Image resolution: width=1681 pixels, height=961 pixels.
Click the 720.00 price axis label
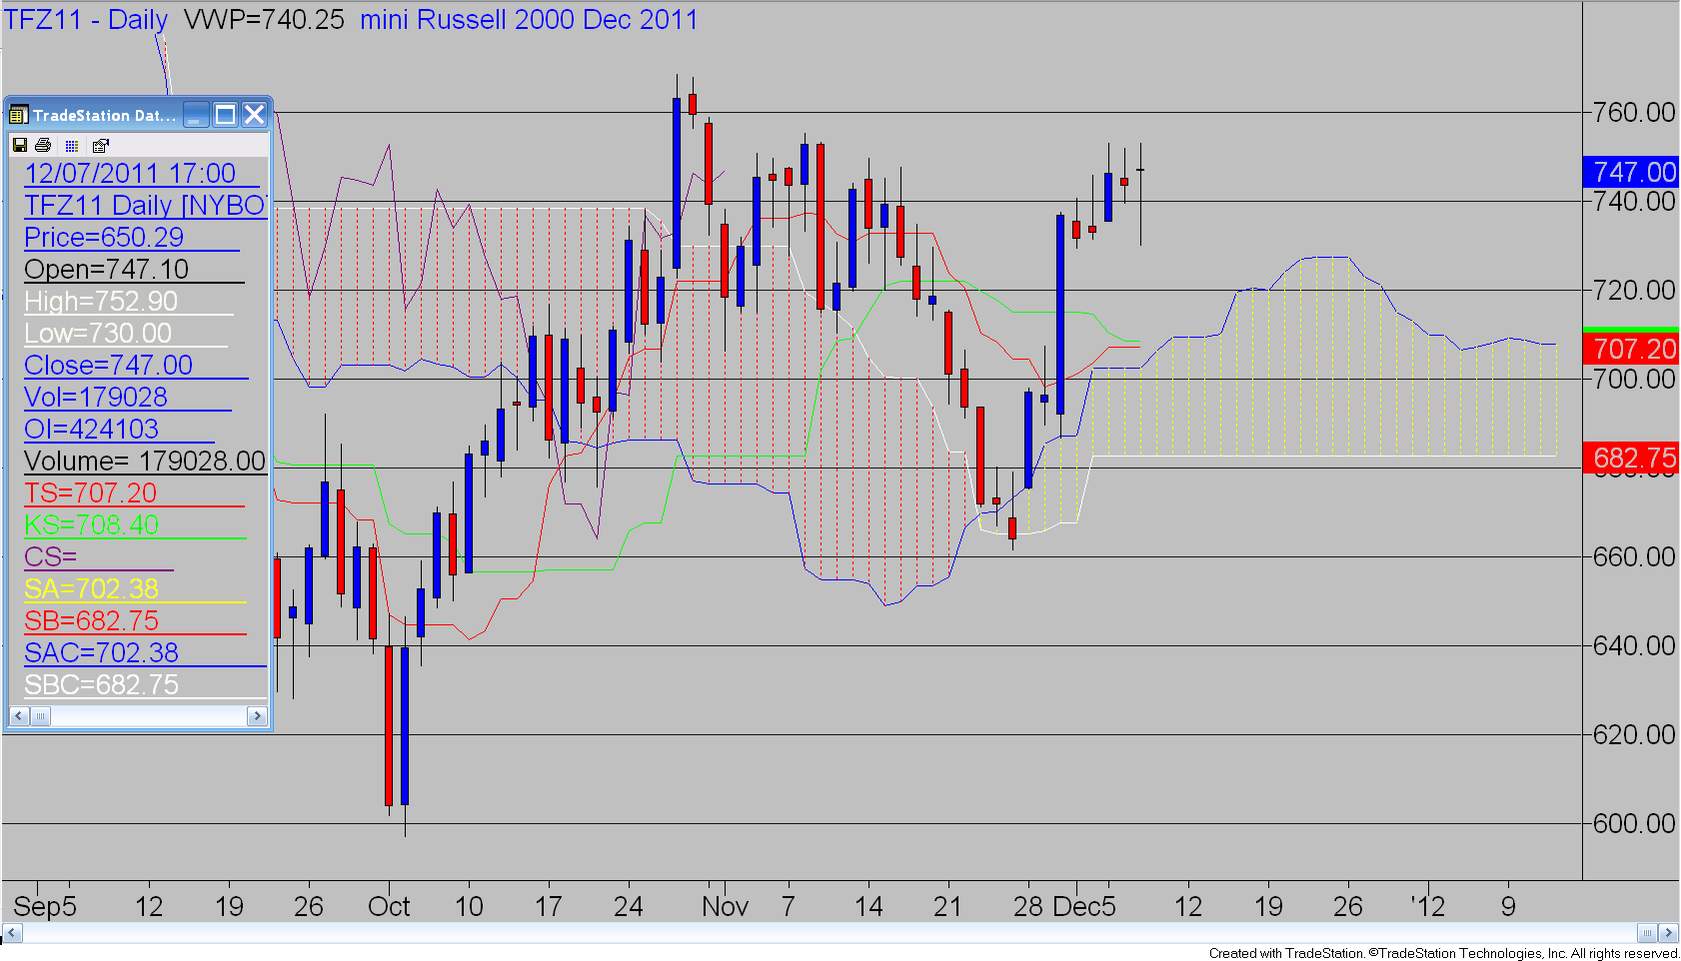(1634, 290)
